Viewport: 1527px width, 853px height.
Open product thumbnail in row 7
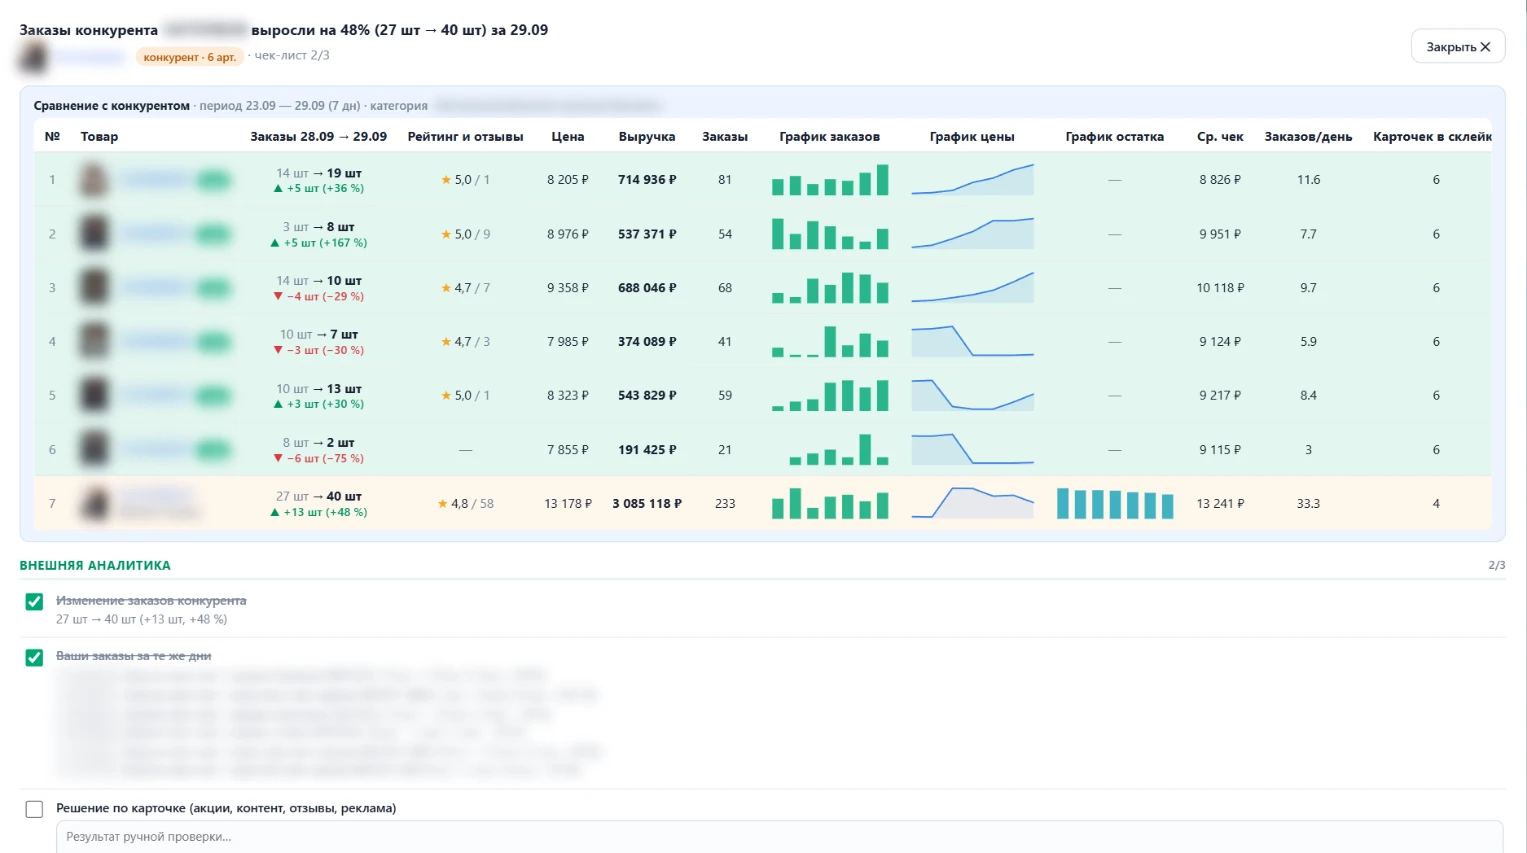click(x=94, y=504)
